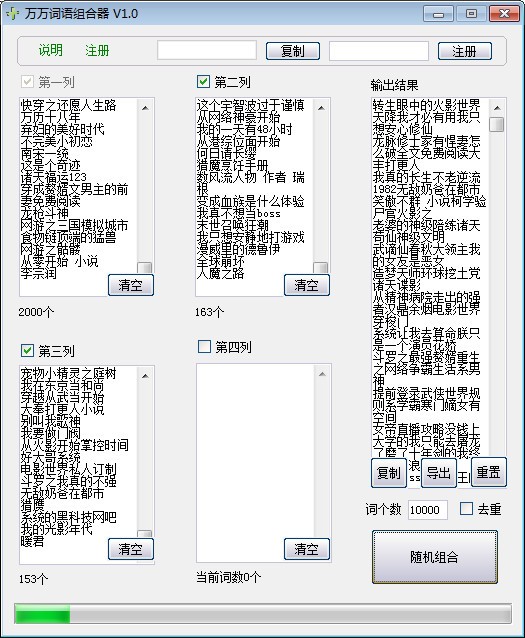The width and height of the screenshot is (525, 638).
Task: Click the up arrow of fourth column scrollbar
Action: point(322,374)
